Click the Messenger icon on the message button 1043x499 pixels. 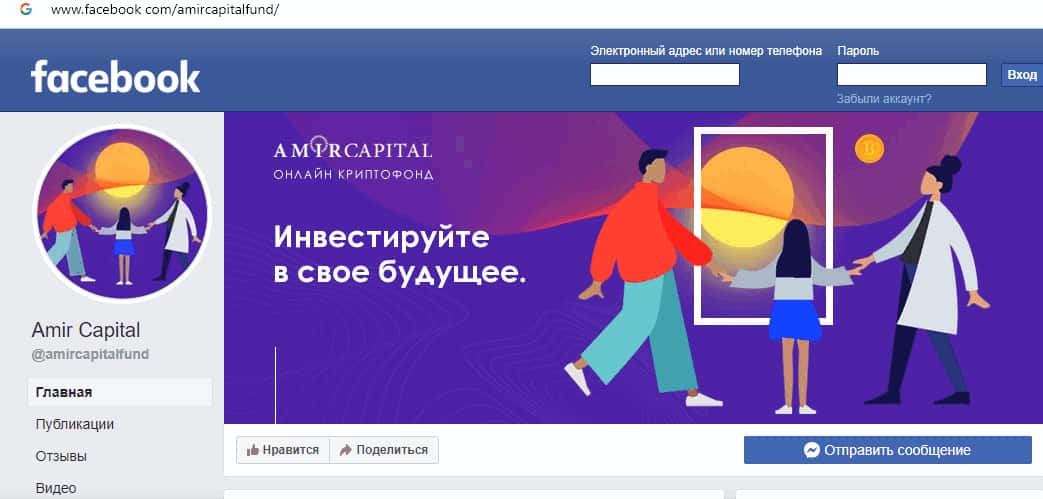(812, 450)
